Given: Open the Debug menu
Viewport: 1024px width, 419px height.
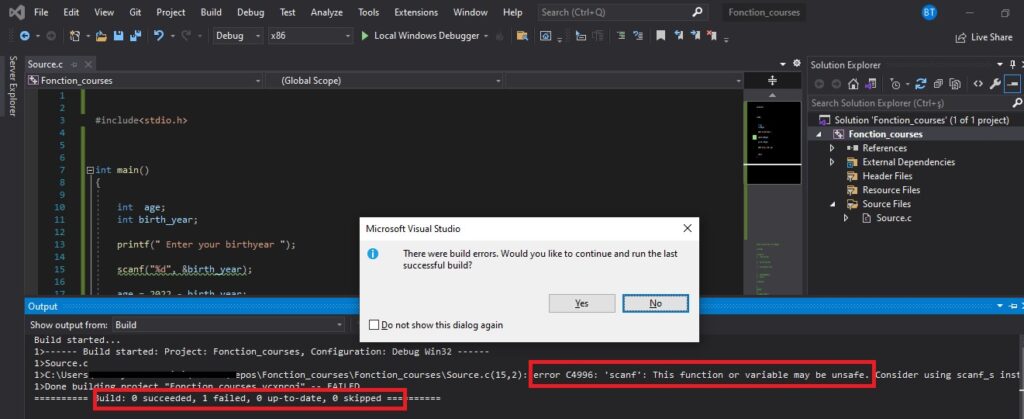Looking at the screenshot, I should coord(251,12).
